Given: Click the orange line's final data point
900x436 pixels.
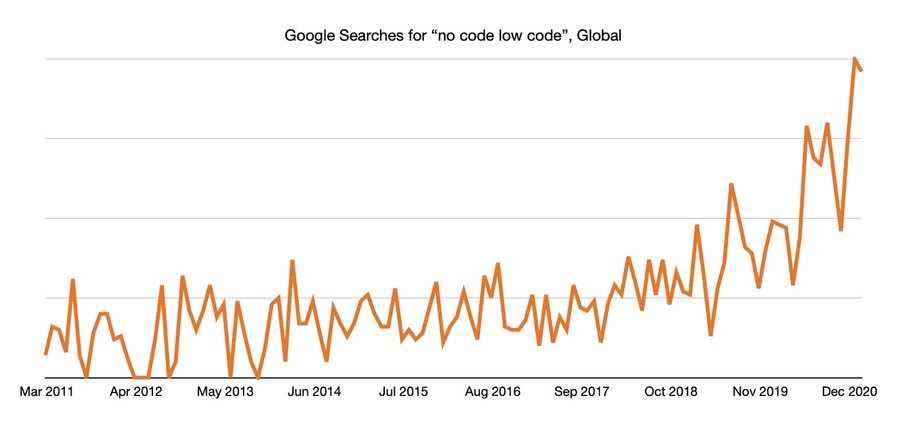Looking at the screenshot, I should pyautogui.click(x=861, y=70).
